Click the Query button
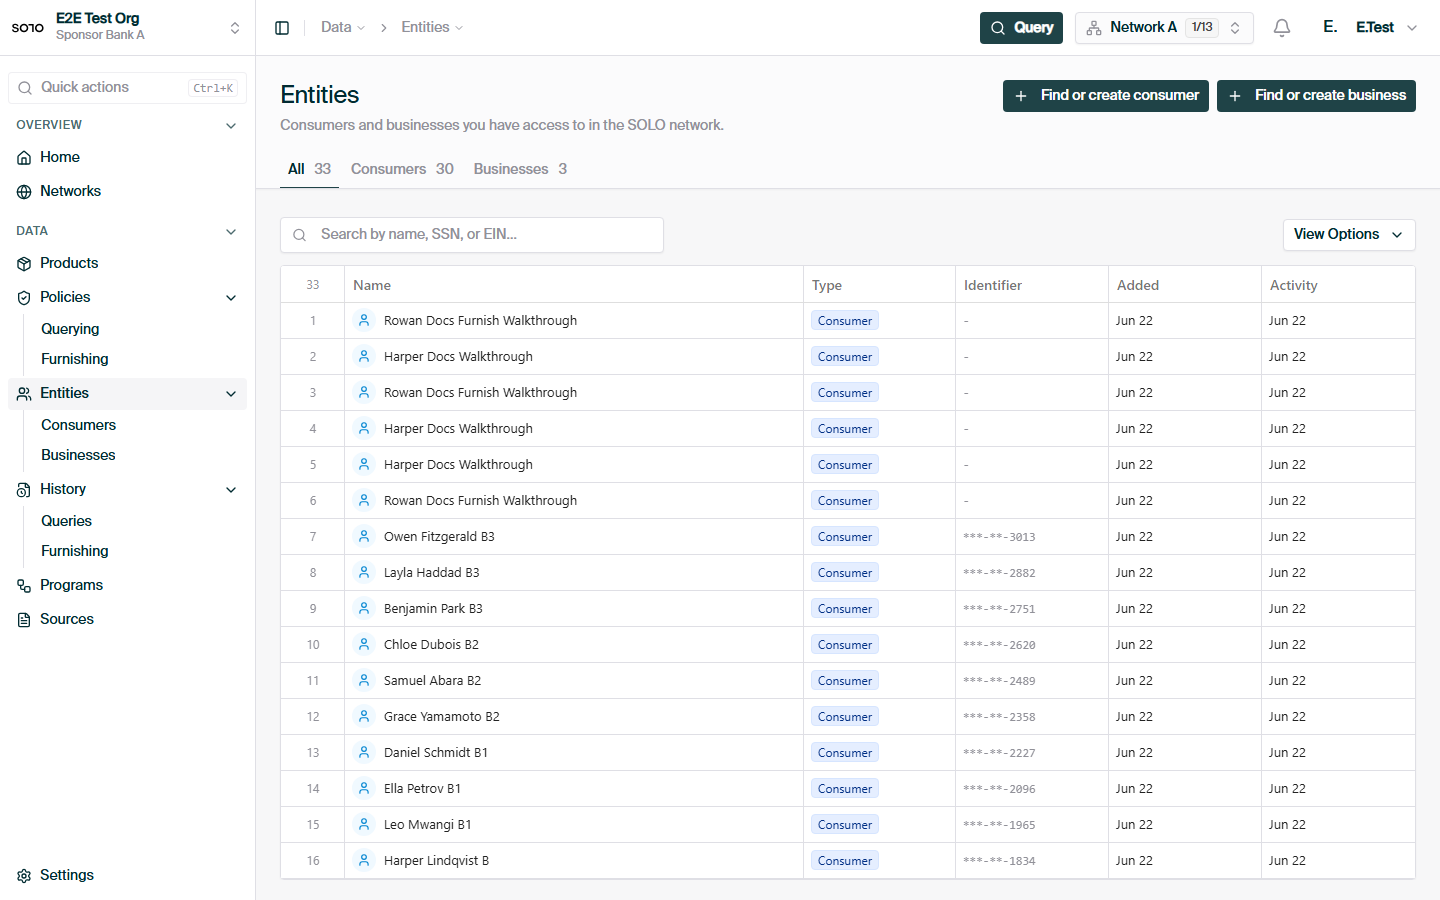This screenshot has height=900, width=1440. [1021, 28]
